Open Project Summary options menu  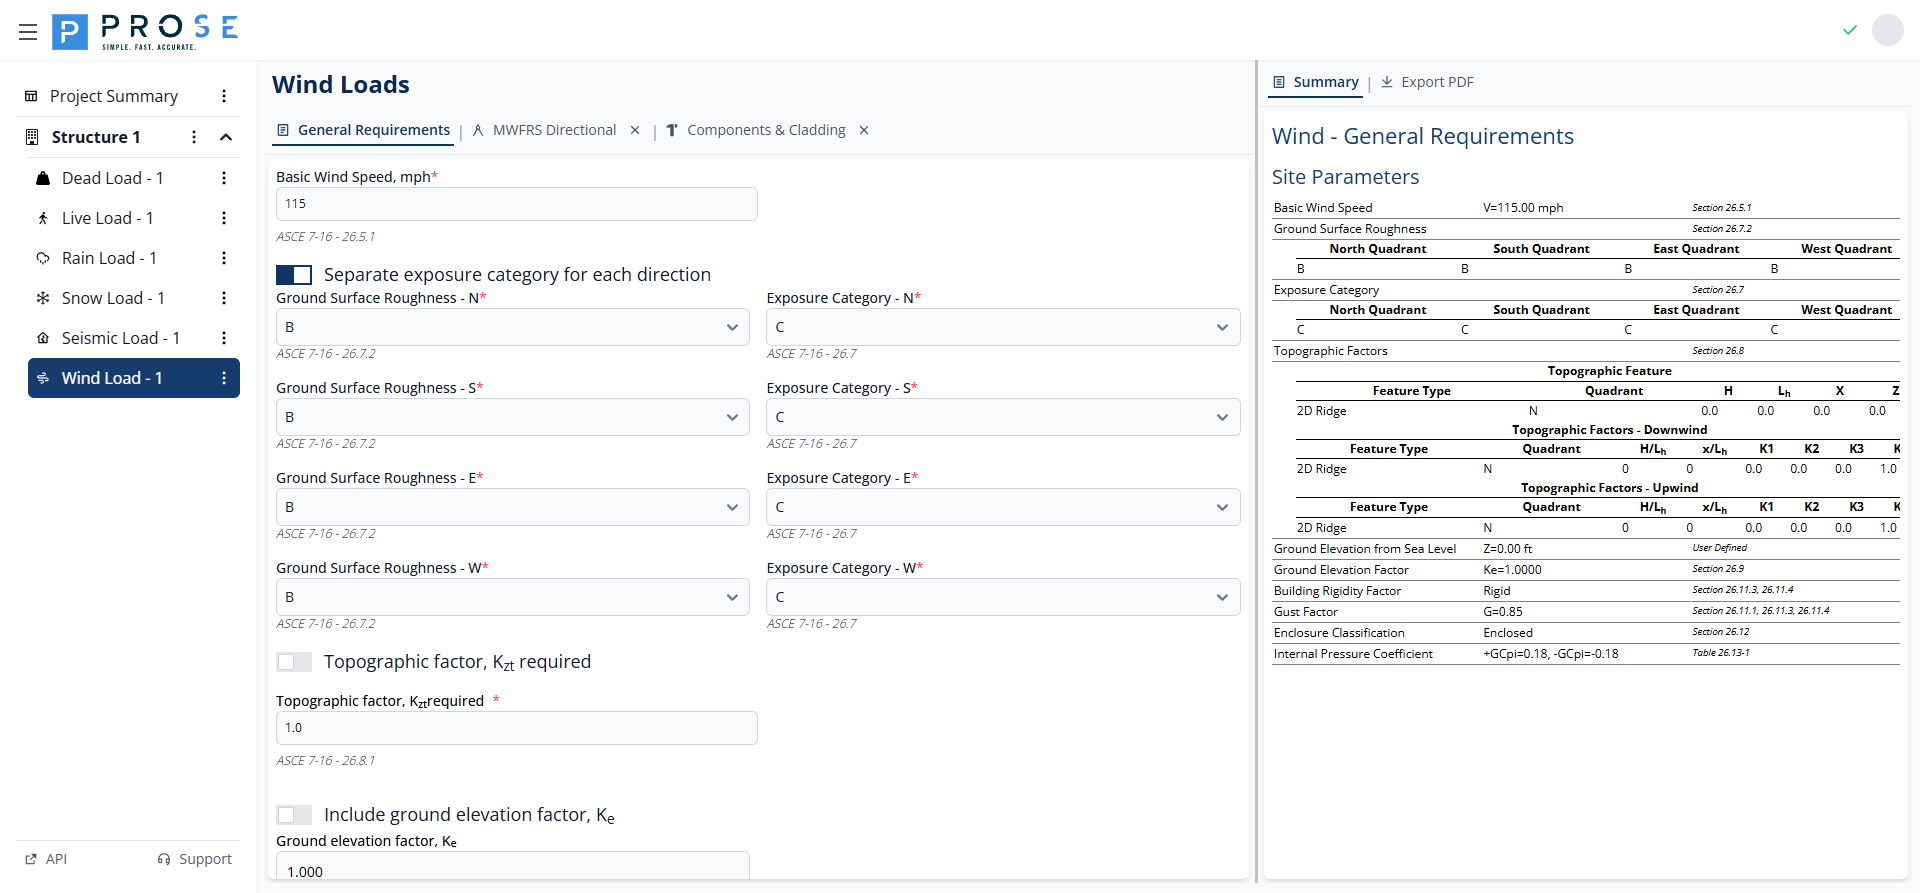click(x=224, y=96)
